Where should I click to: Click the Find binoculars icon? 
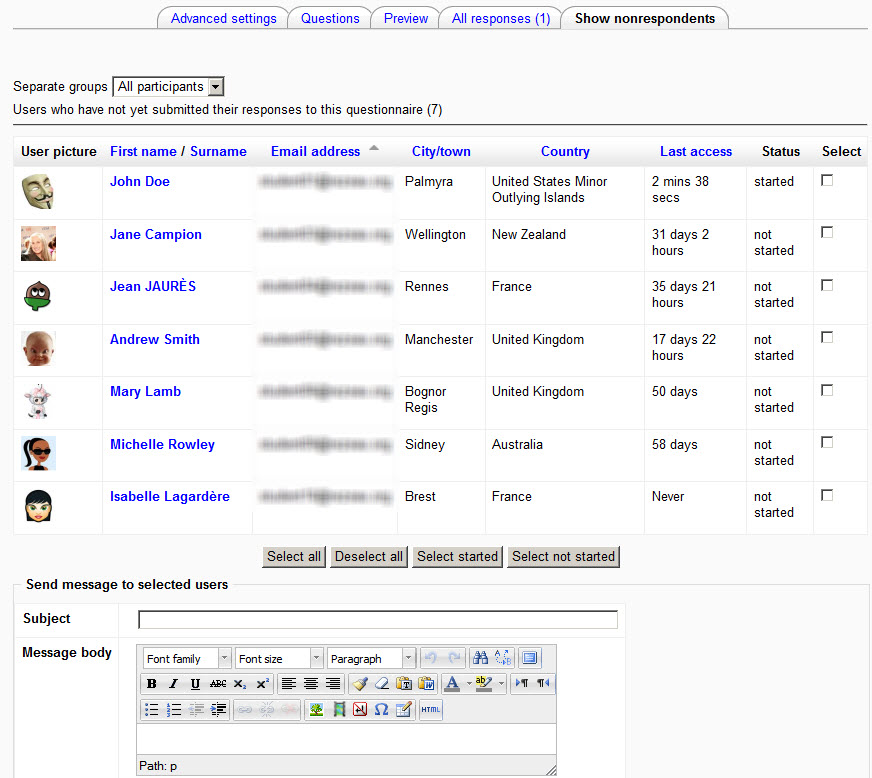[480, 658]
